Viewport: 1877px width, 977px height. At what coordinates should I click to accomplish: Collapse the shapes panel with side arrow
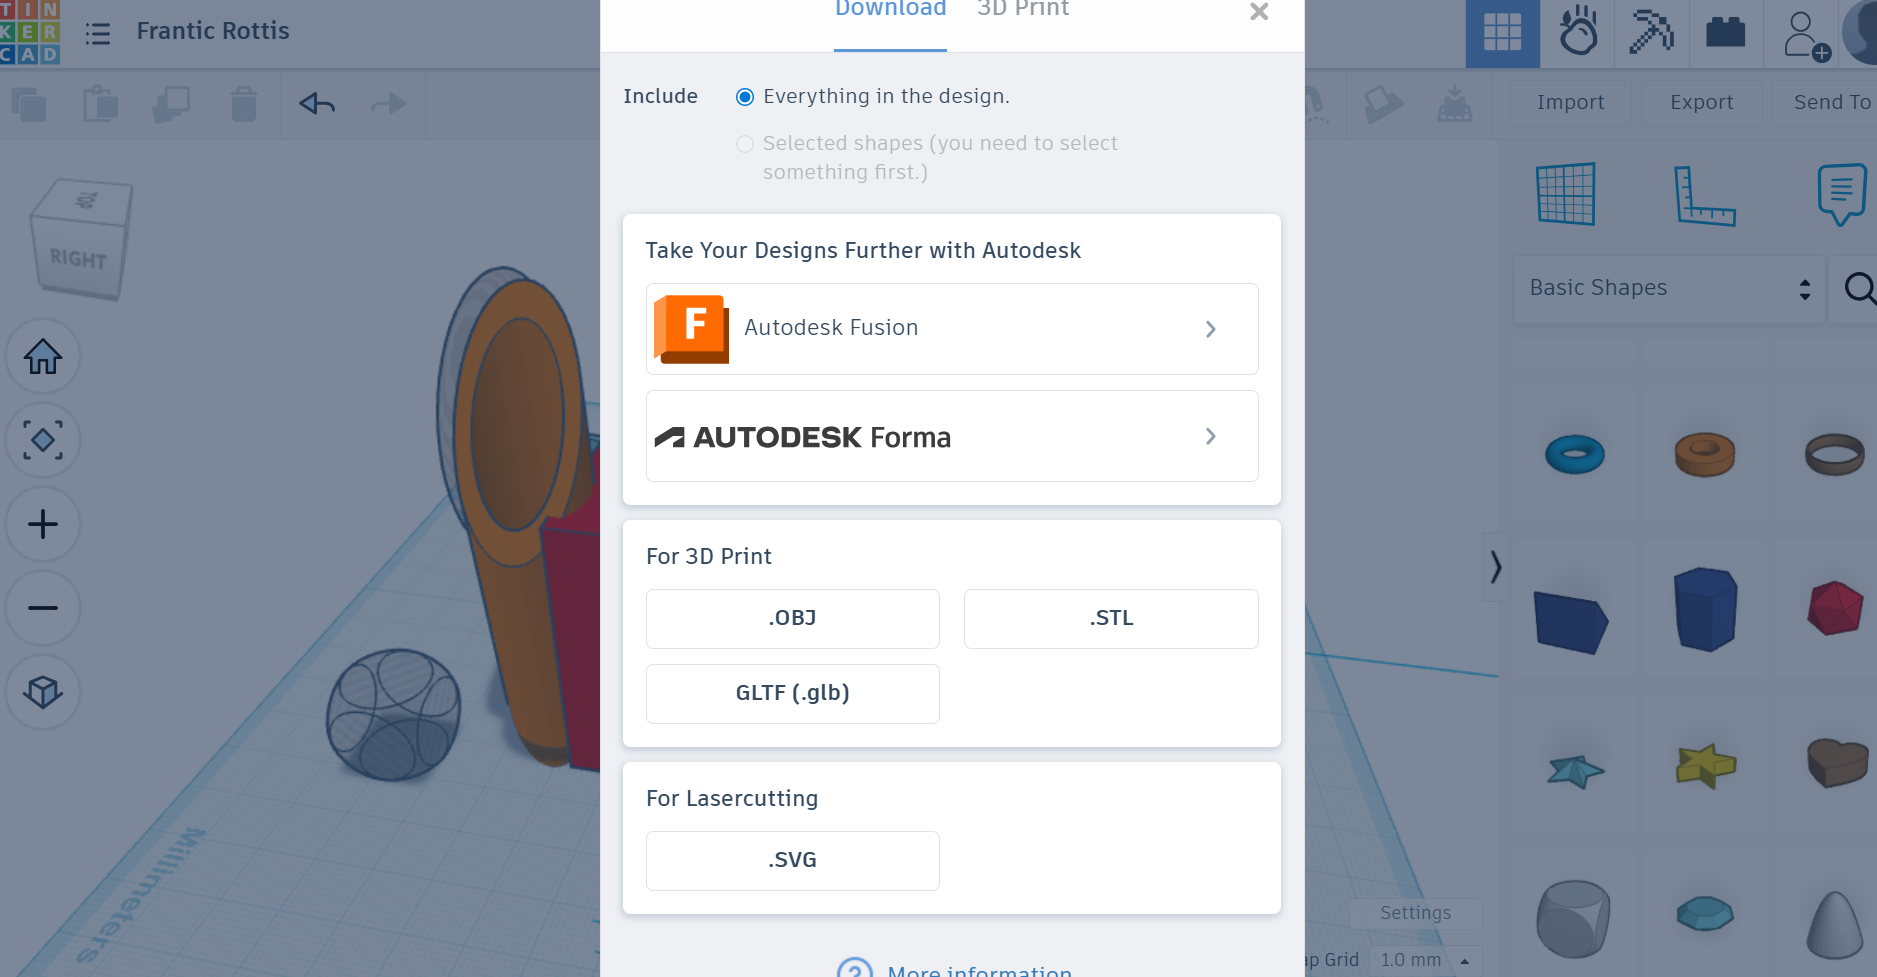point(1495,567)
